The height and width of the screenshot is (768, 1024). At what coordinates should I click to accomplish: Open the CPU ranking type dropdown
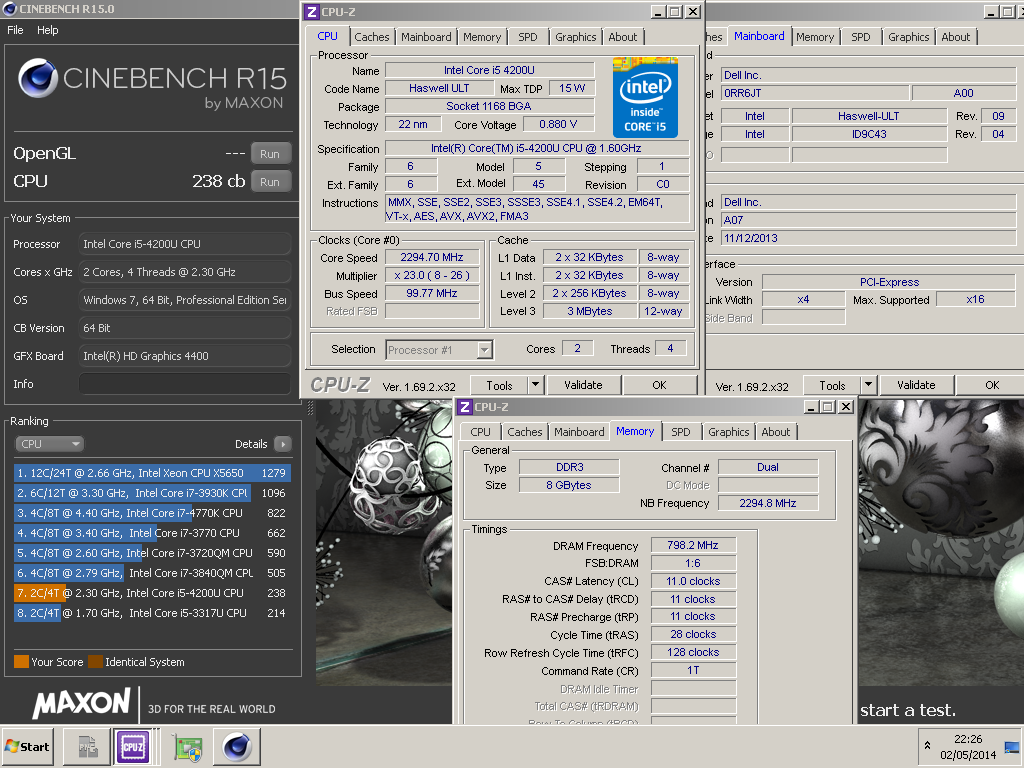coord(50,444)
